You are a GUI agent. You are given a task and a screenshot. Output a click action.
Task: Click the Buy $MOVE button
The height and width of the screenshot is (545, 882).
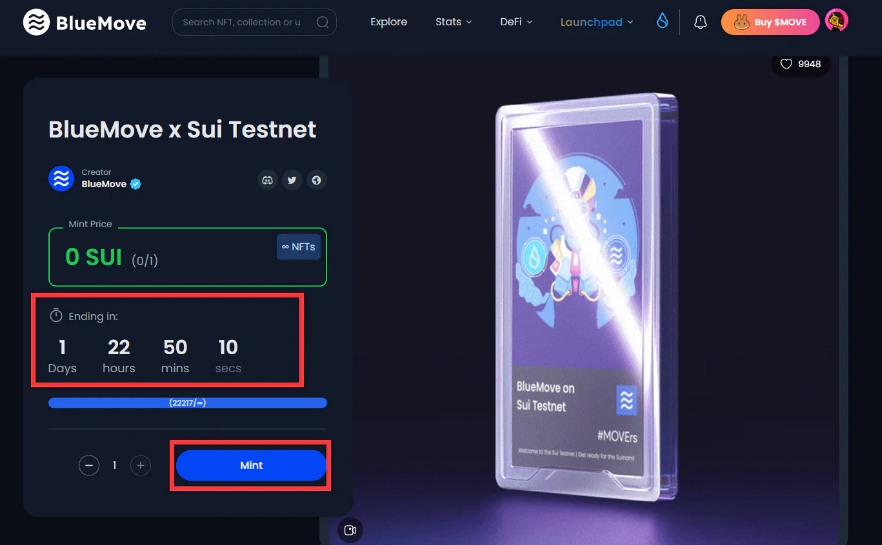pos(770,22)
